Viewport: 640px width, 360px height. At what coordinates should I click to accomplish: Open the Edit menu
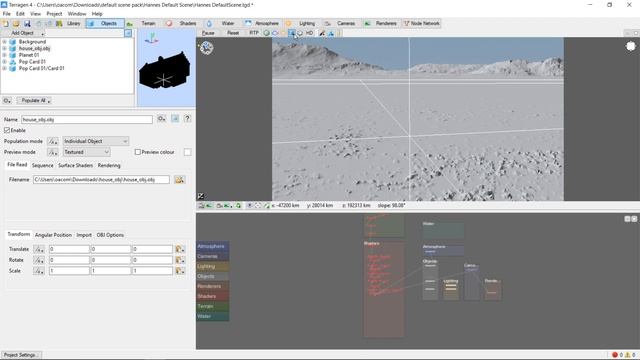(x=20, y=14)
